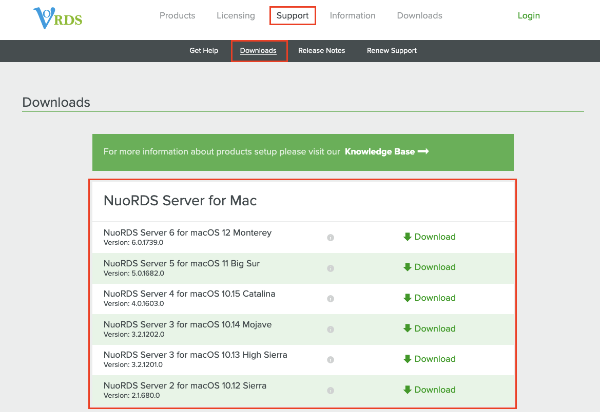Download NuoRDS Server 3 for macOS 10.14 Mojave

coord(429,329)
